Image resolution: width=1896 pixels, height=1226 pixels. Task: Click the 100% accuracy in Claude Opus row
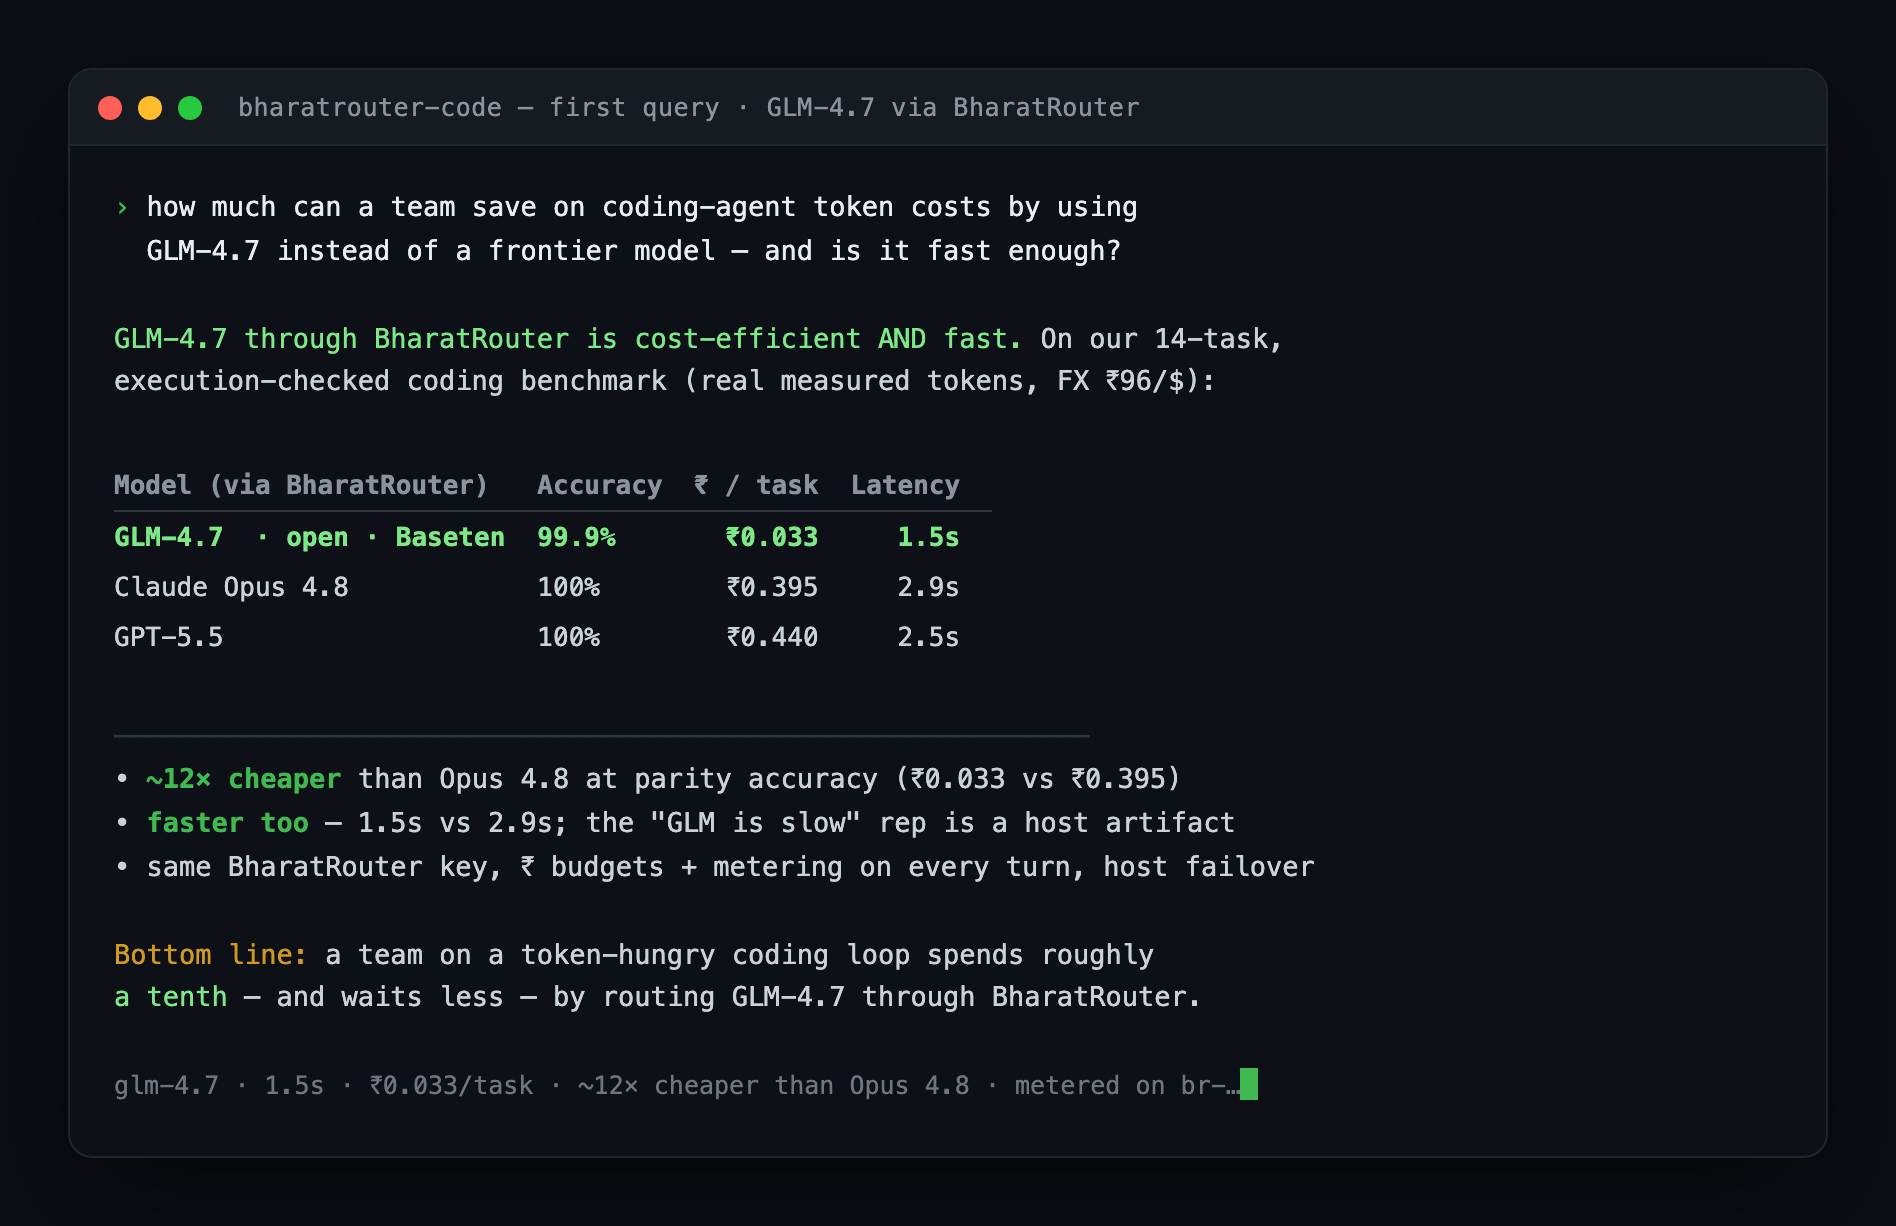(568, 587)
